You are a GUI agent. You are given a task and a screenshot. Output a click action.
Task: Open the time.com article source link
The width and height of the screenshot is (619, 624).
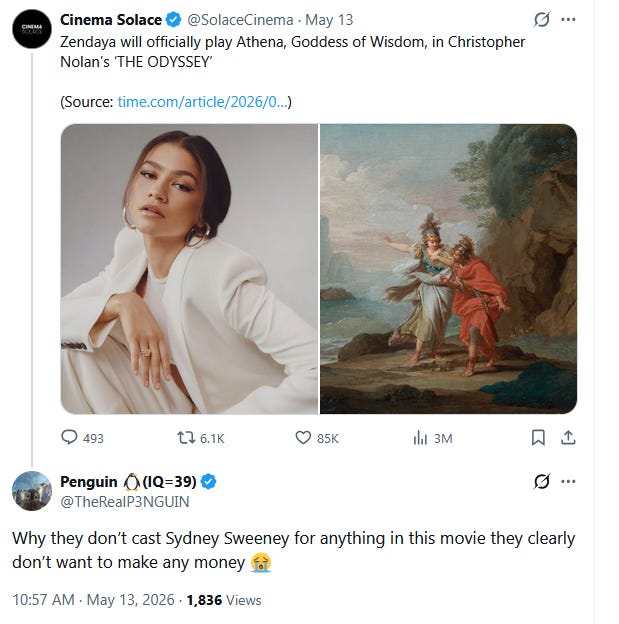[202, 102]
